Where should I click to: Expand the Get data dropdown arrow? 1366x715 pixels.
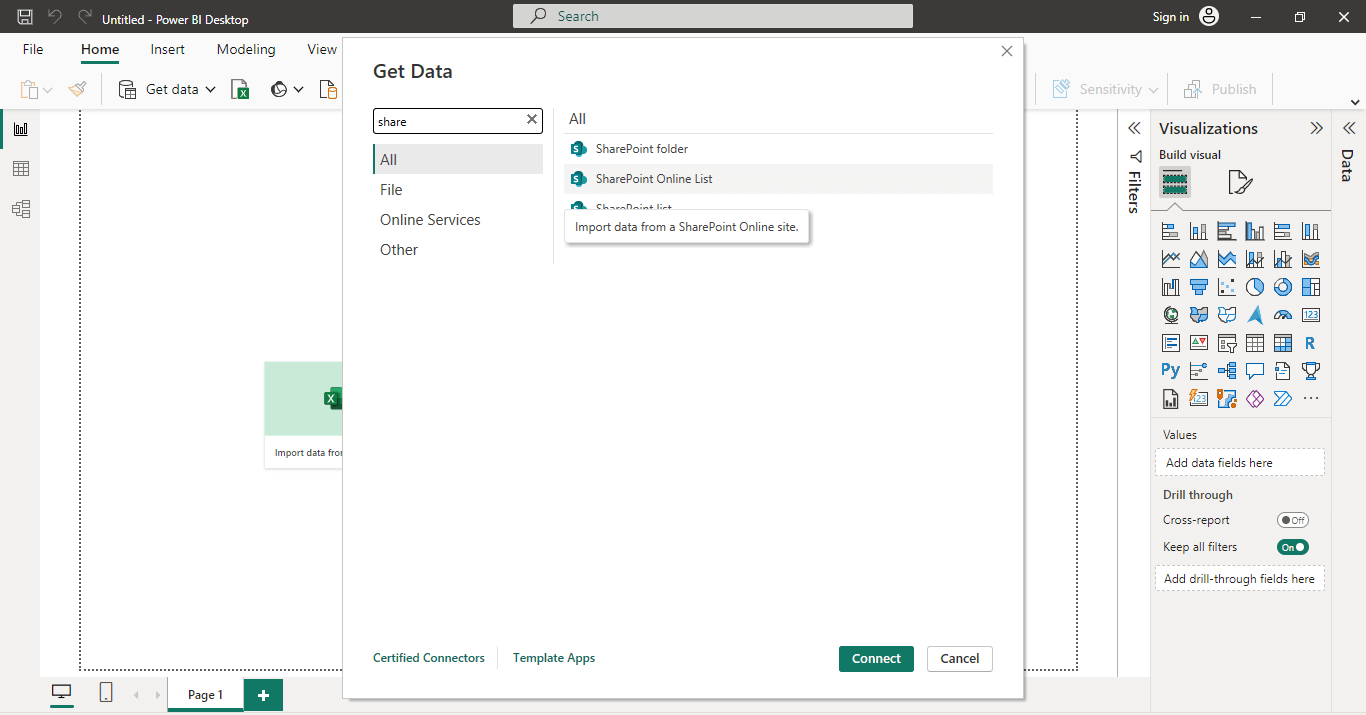coord(211,90)
